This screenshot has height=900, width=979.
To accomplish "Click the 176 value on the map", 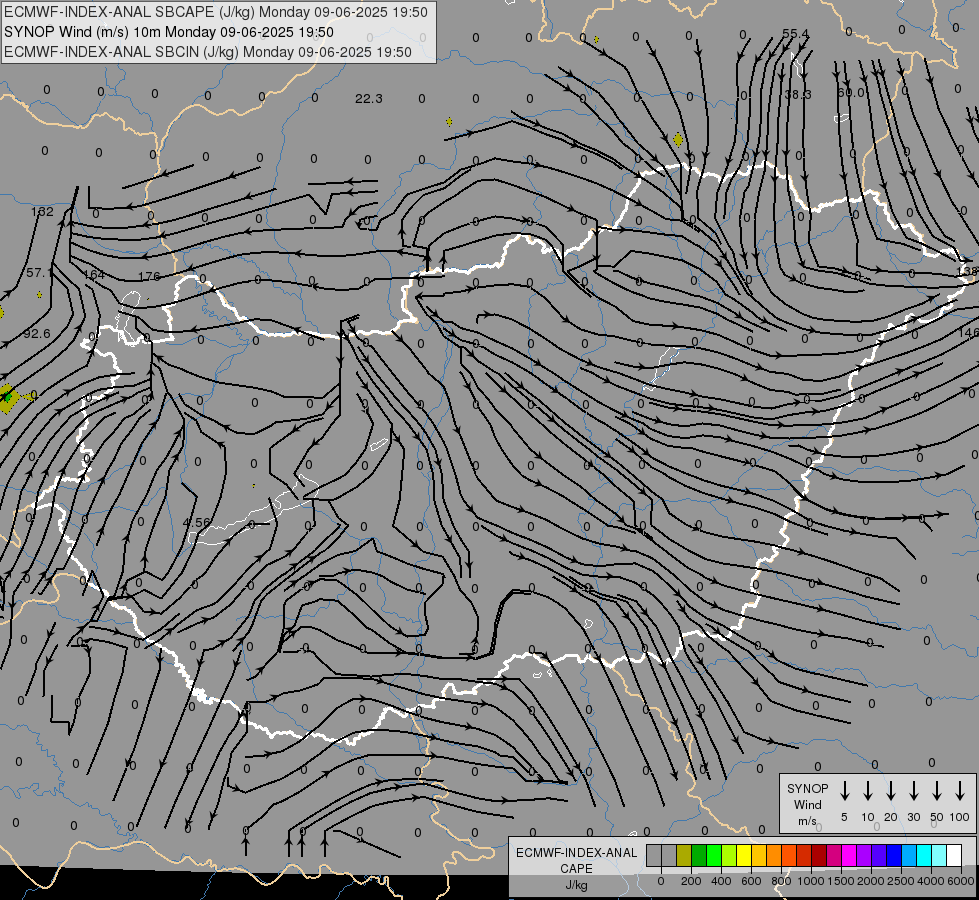I will 149,276.
